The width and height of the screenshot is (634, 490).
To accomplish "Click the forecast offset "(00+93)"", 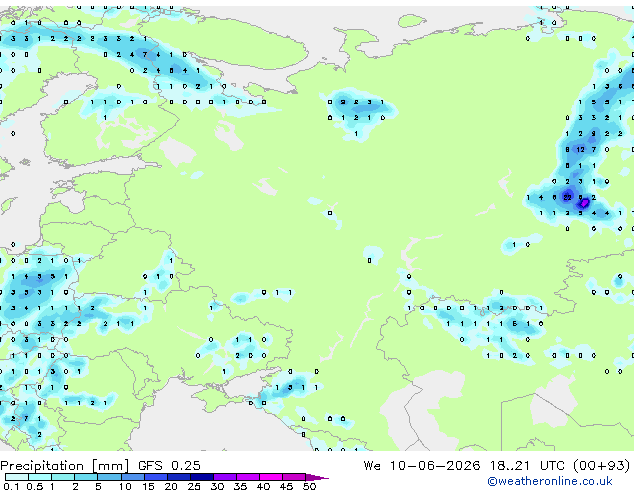I will point(602,465).
